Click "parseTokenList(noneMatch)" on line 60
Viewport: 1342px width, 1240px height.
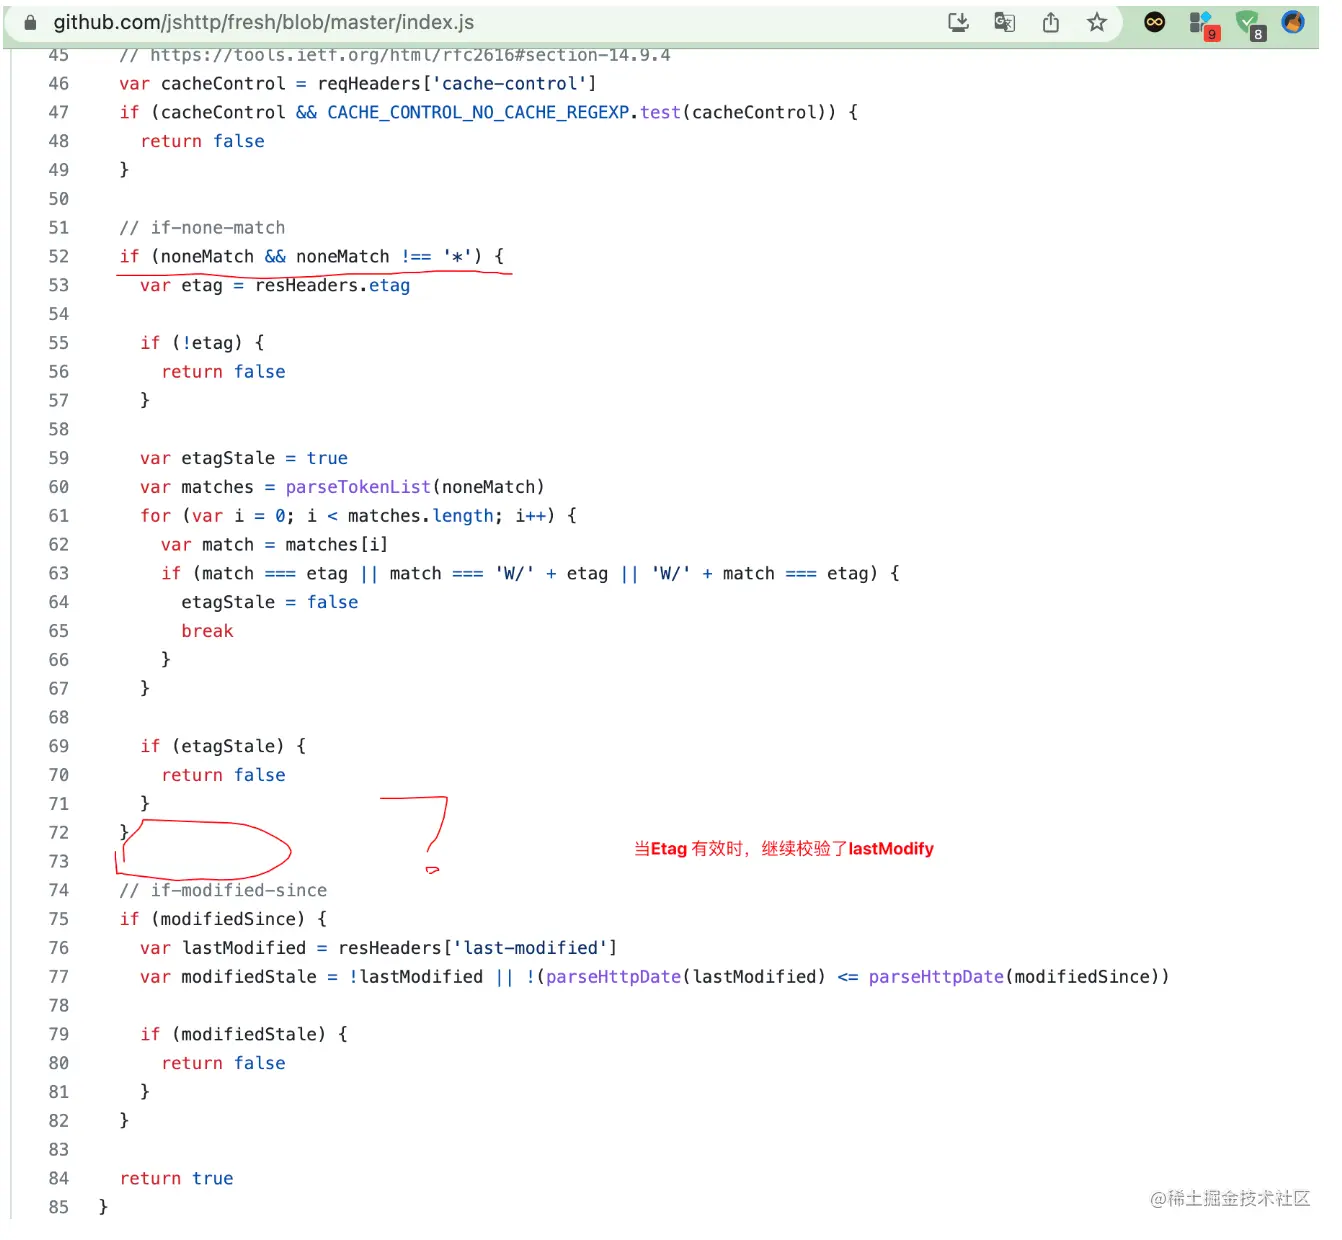point(415,487)
